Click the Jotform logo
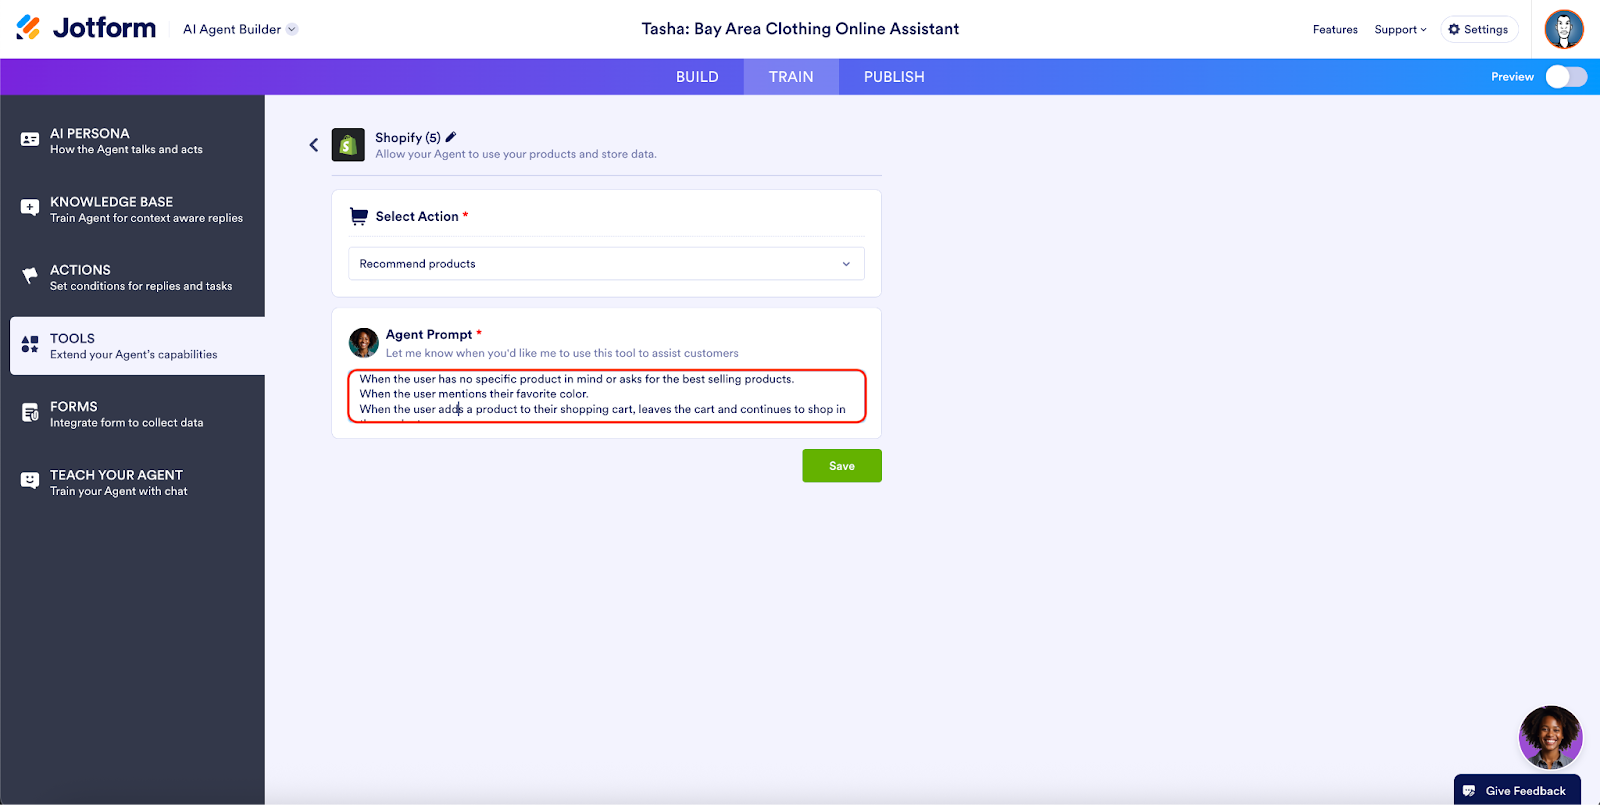Screen dimensions: 1600x805 [87, 28]
